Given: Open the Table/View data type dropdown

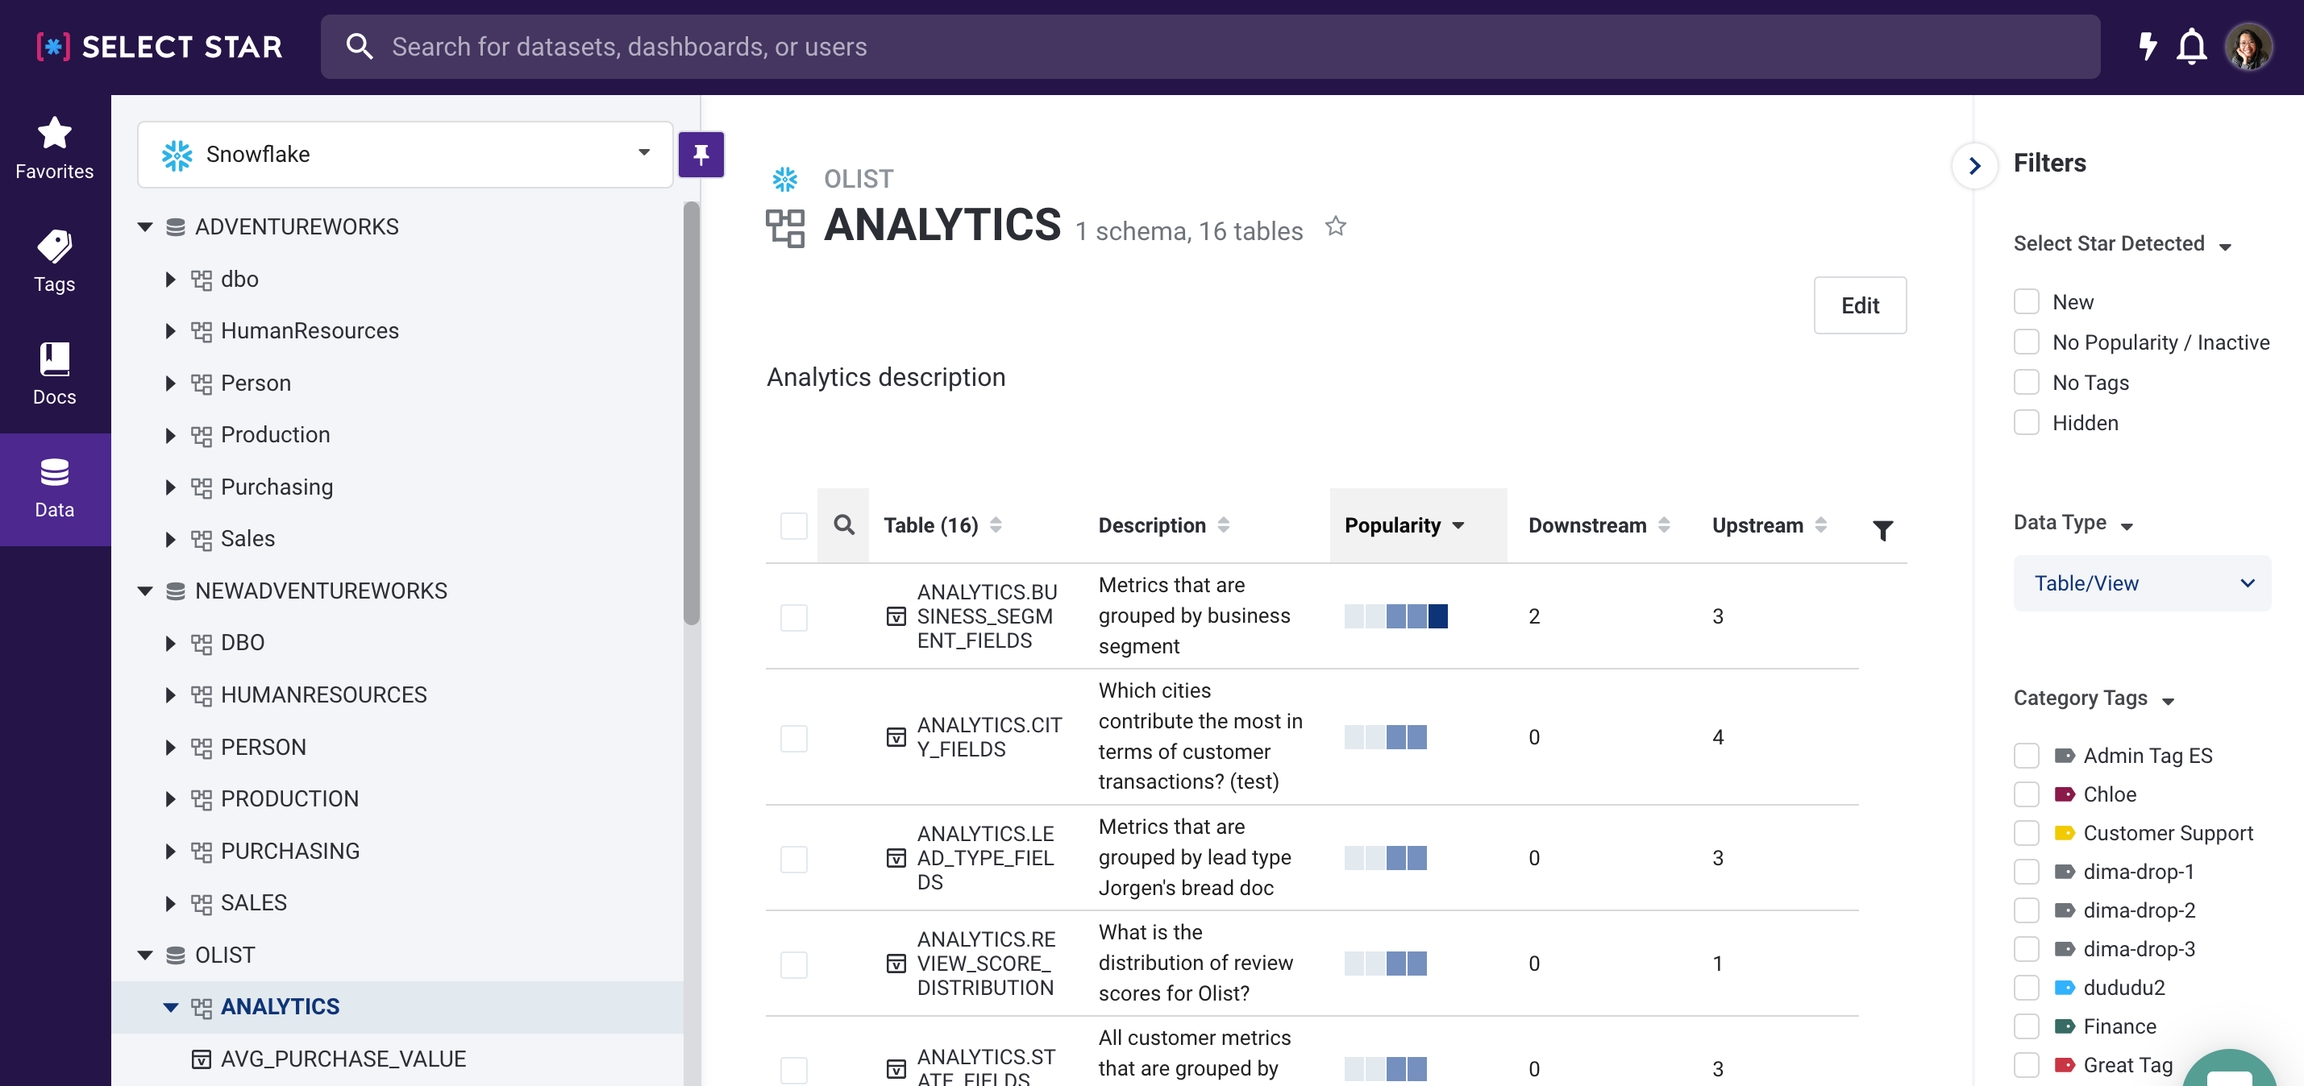Looking at the screenshot, I should pyautogui.click(x=2141, y=583).
